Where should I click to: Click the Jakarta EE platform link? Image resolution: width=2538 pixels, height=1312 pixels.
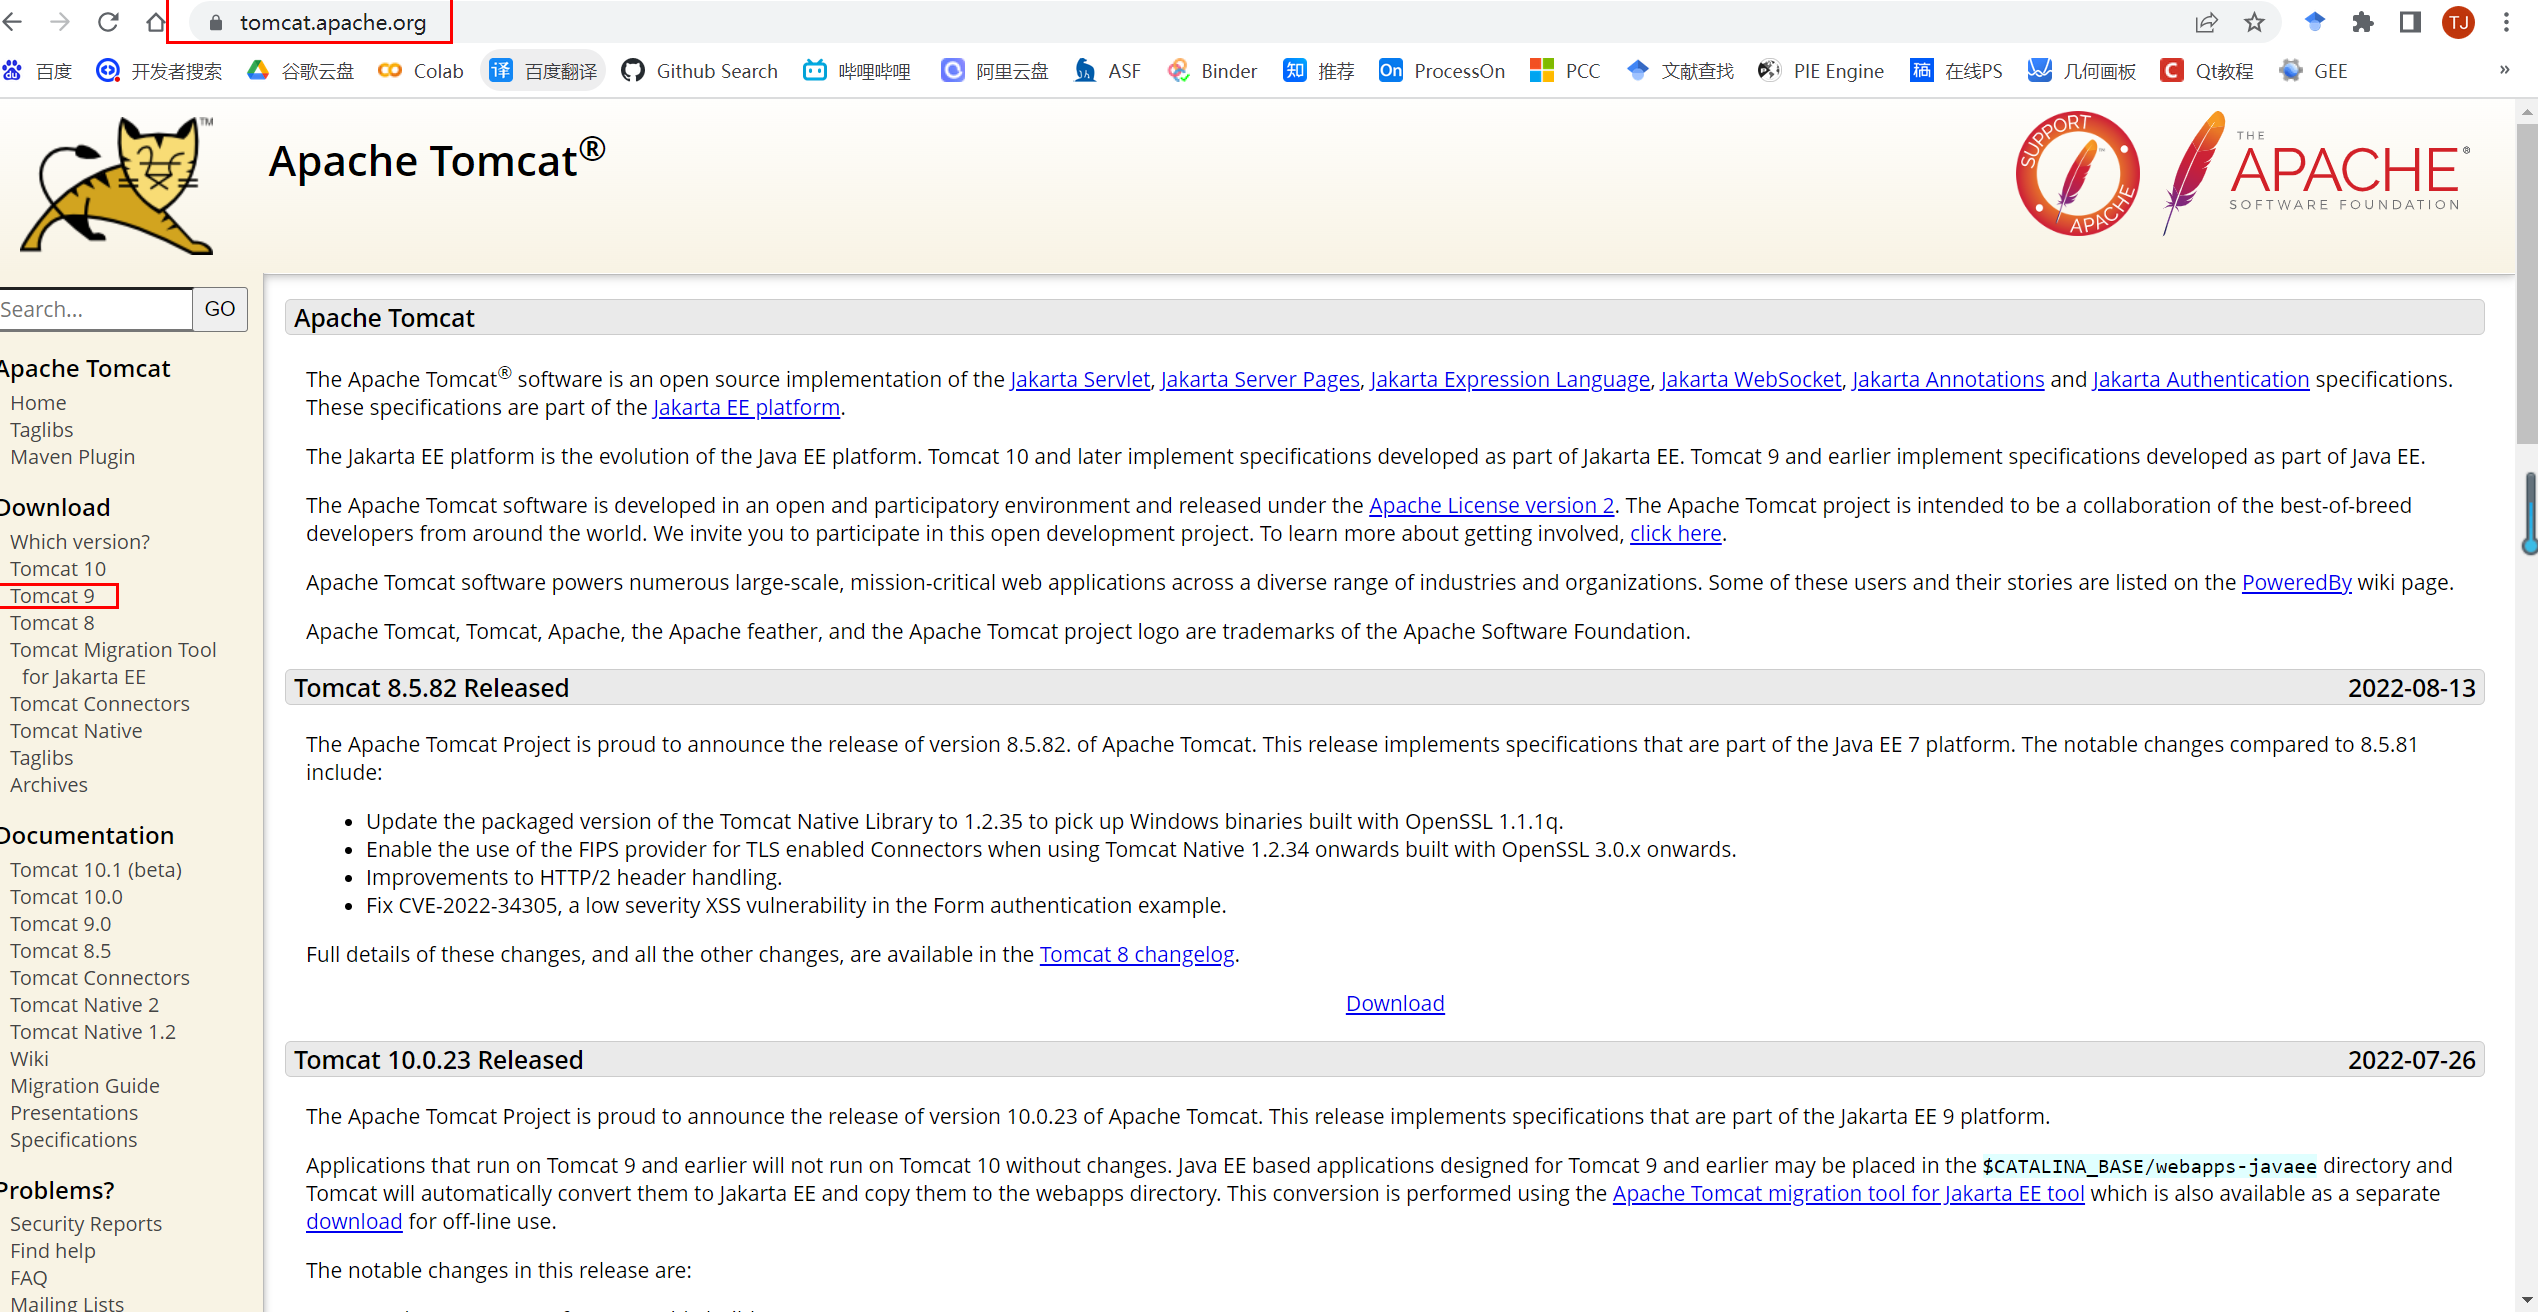(745, 407)
